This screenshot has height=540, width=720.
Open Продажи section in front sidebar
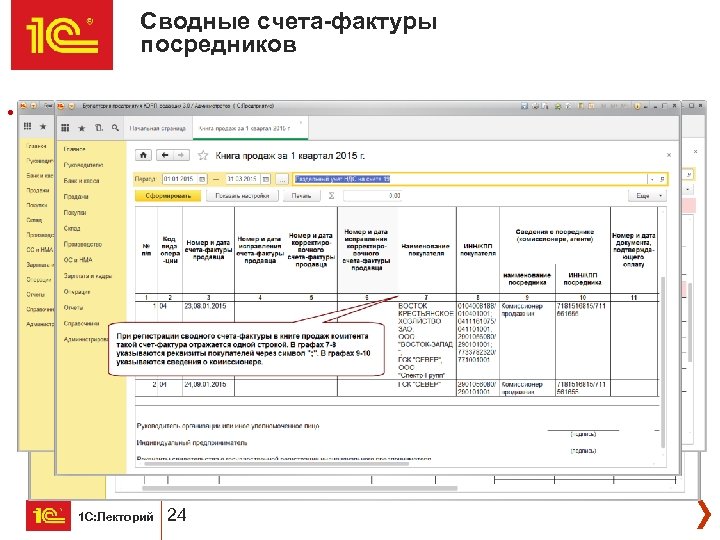76,197
